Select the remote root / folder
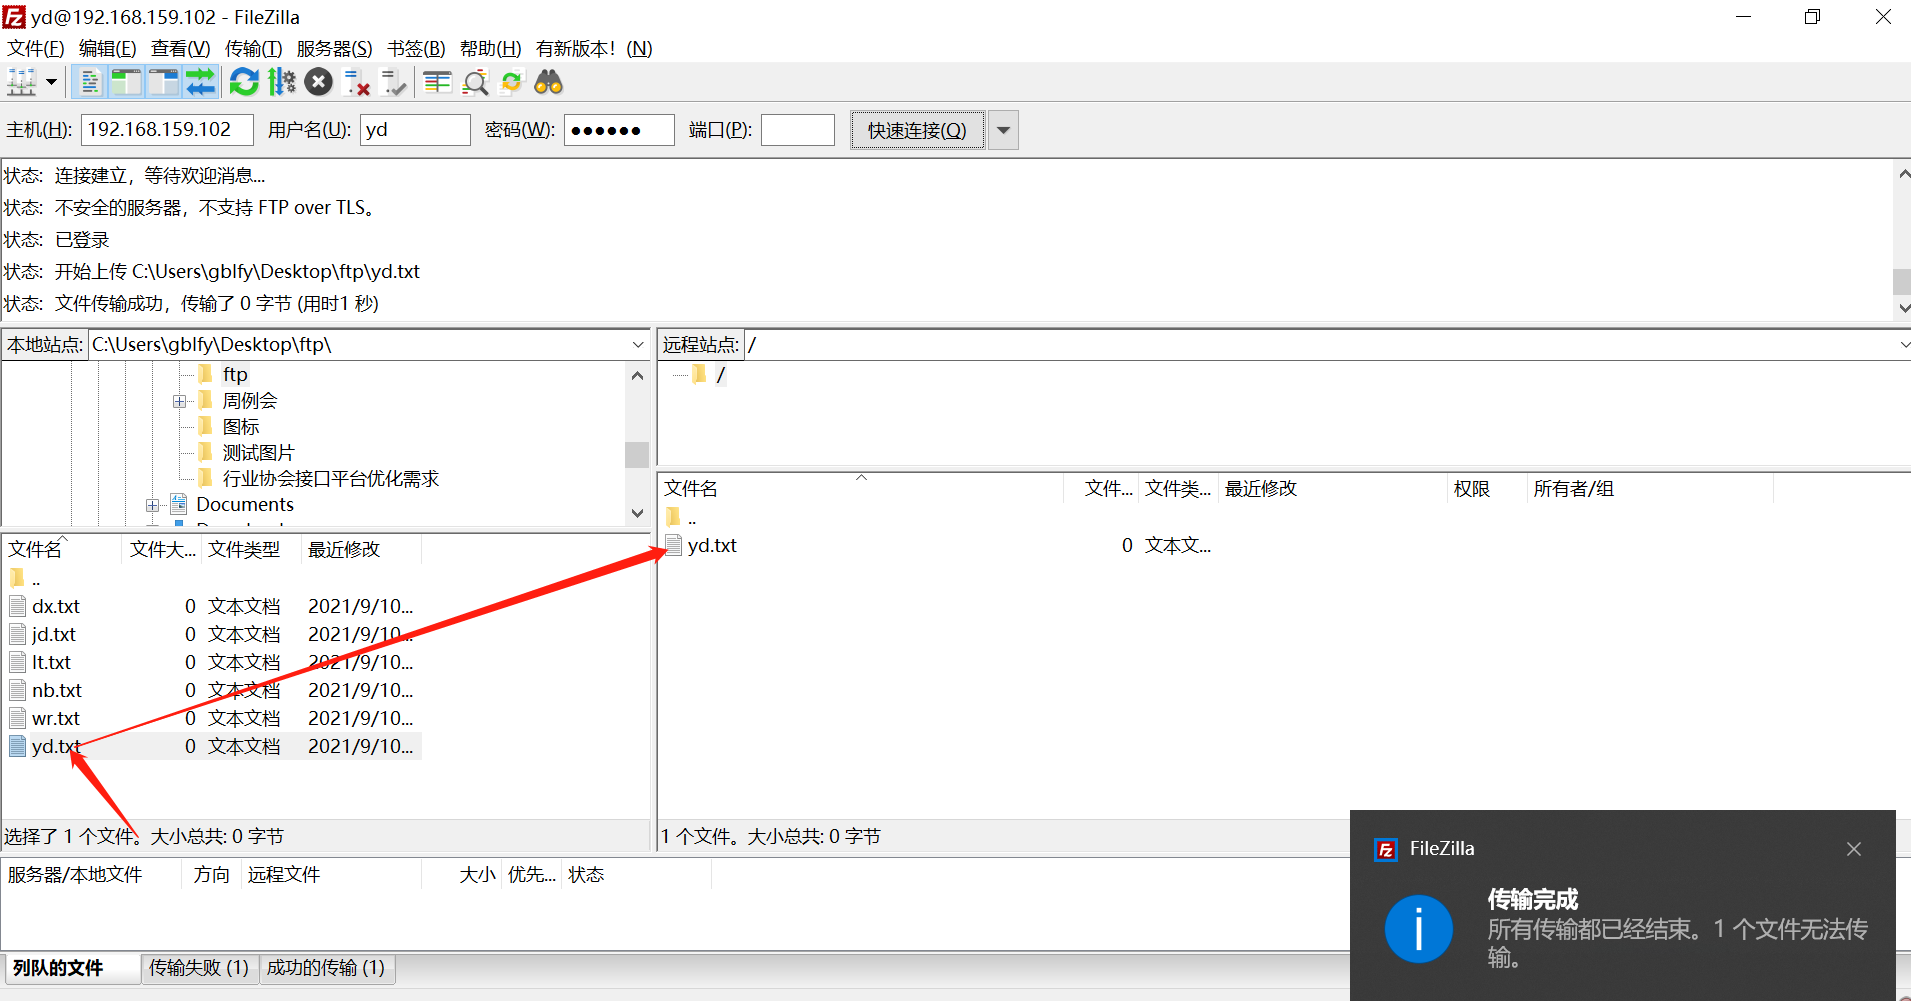 coord(720,374)
